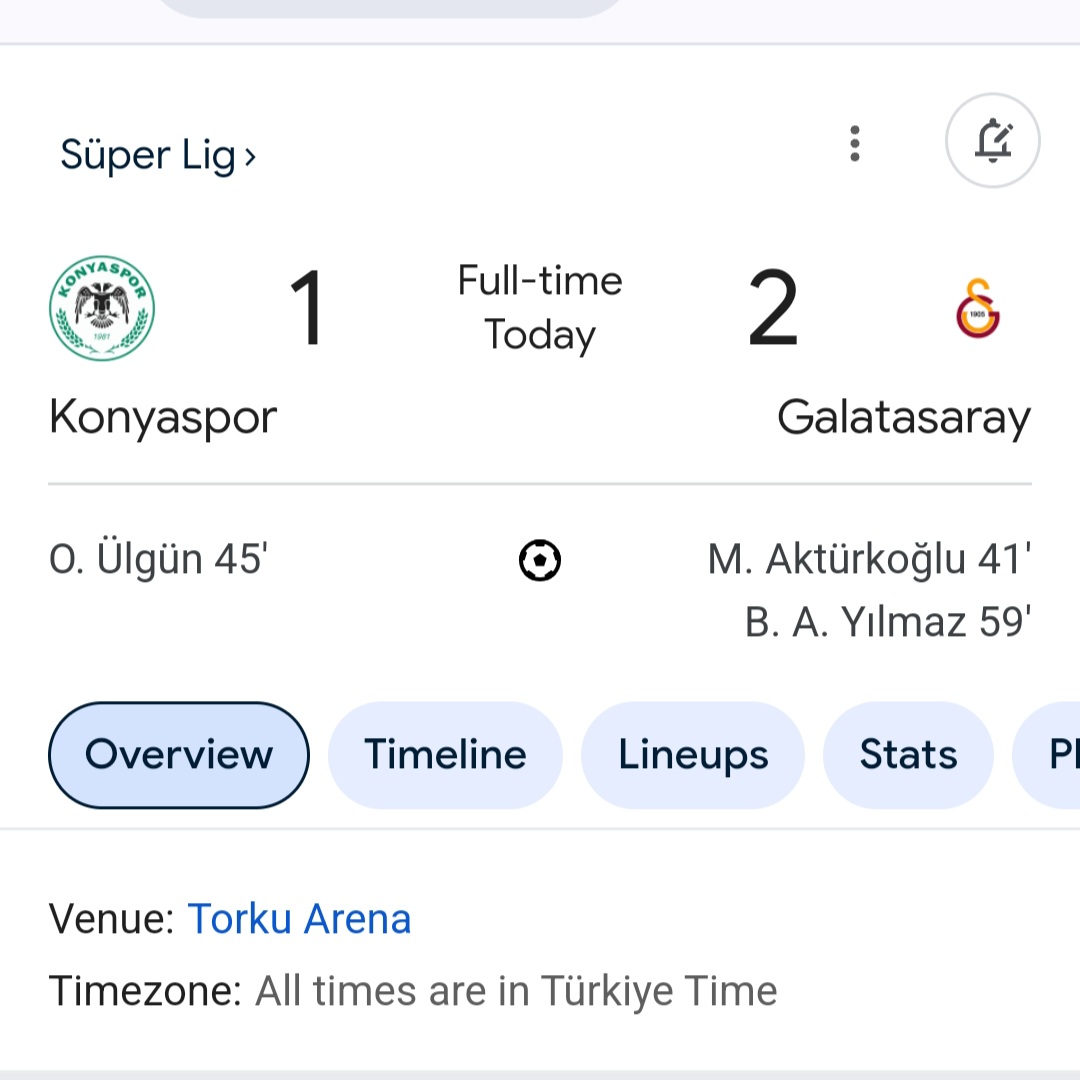Tap the Galatasaray club logo
This screenshot has height=1080, width=1080.
click(978, 308)
